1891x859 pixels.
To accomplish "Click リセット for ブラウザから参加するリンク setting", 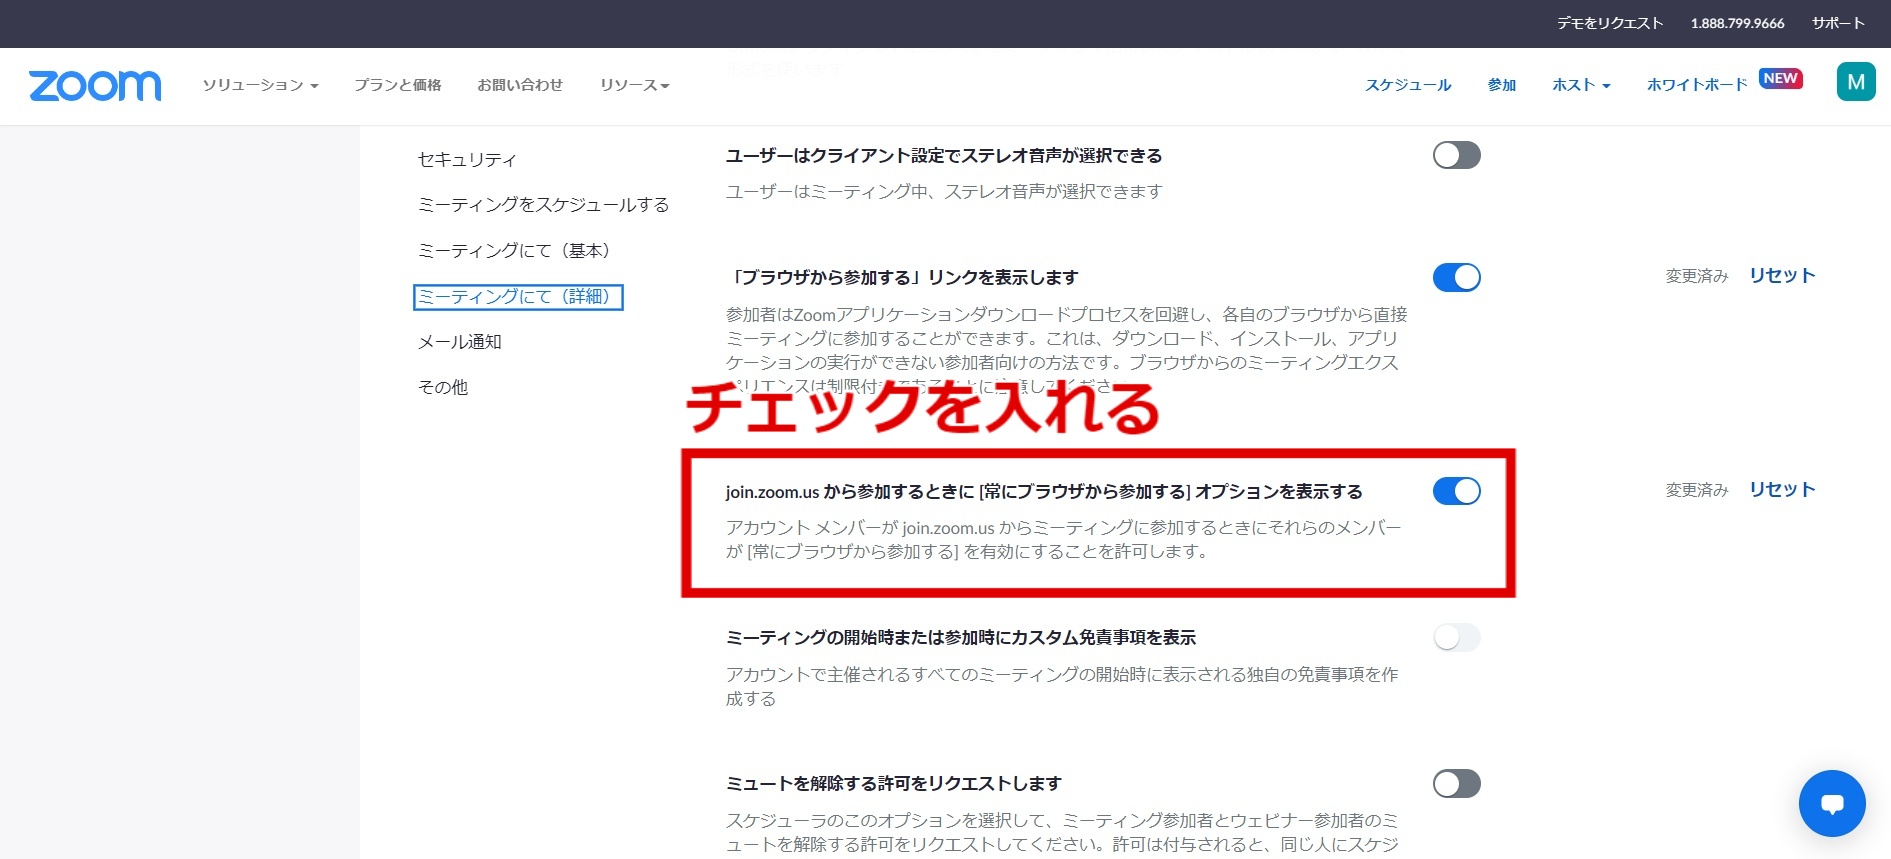I will coord(1782,276).
